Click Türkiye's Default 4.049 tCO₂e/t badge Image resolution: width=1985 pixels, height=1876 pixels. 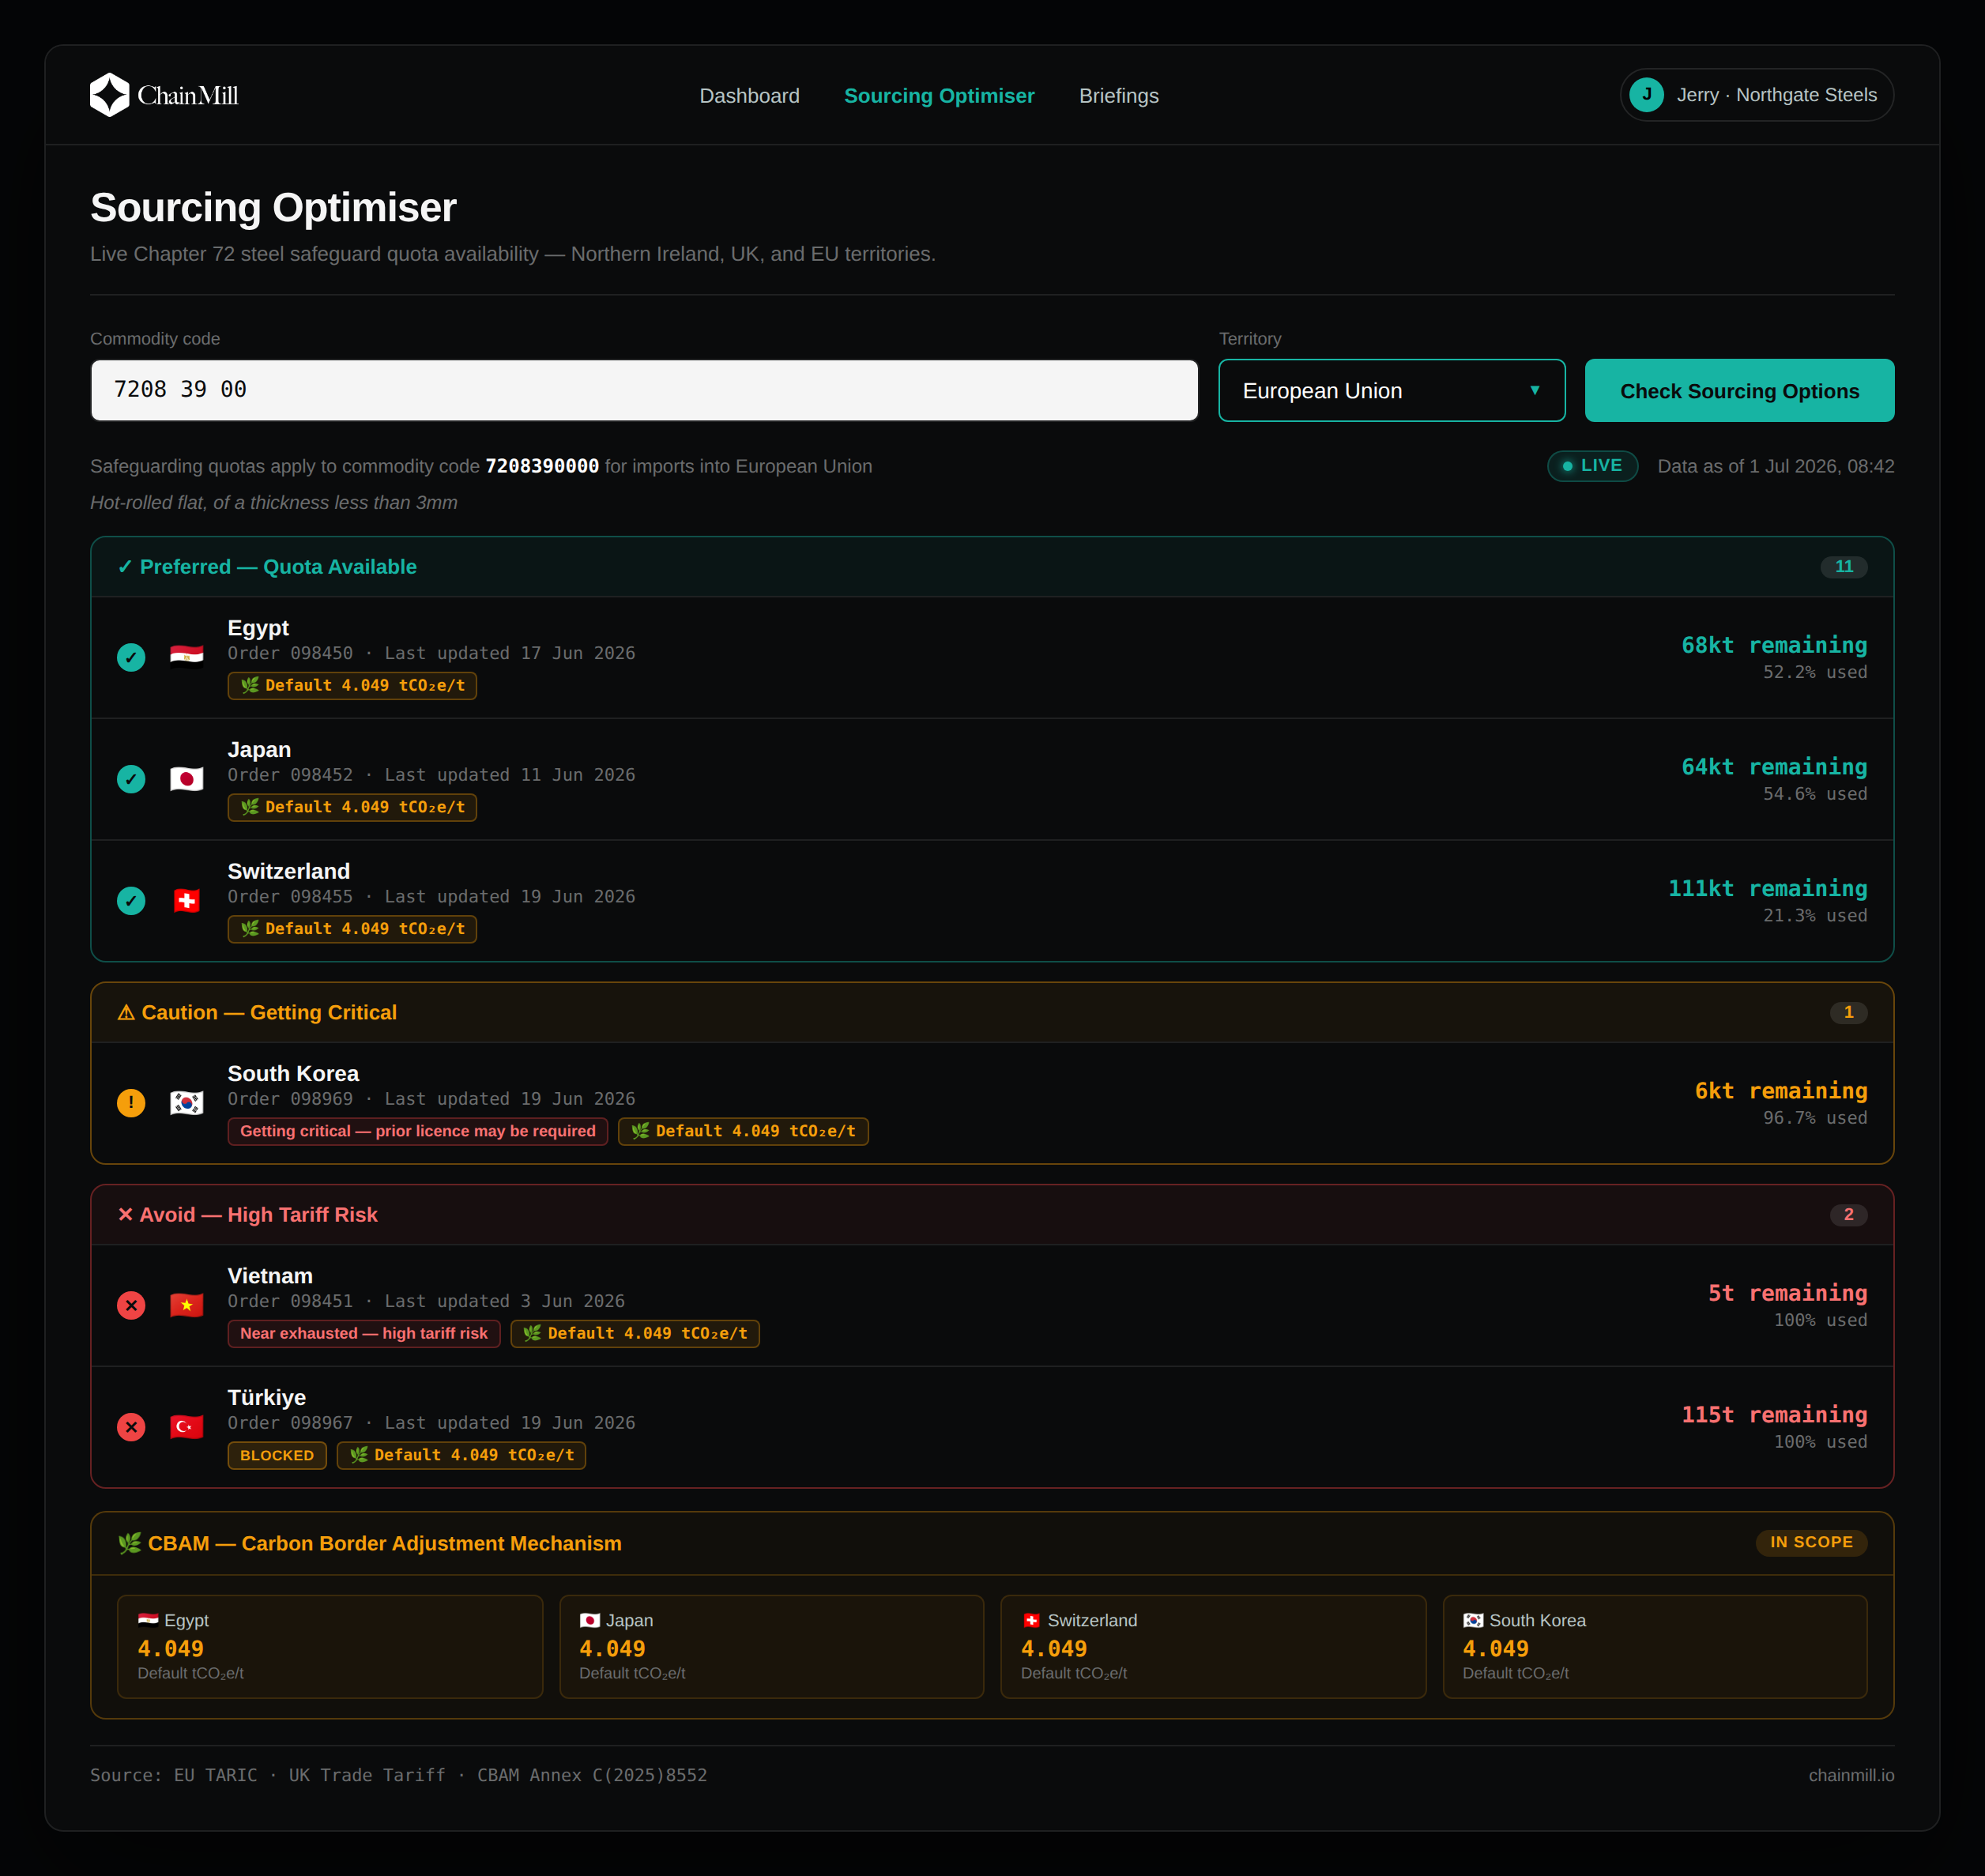[x=461, y=1455]
